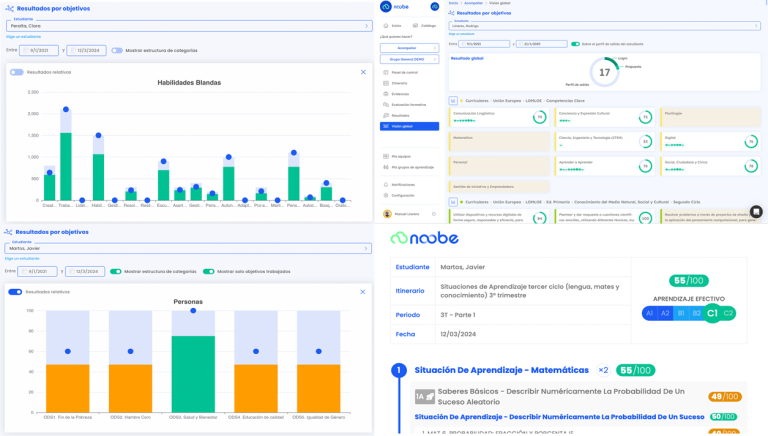Close the Personas chart panel
This screenshot has height=436, width=768.
[363, 292]
